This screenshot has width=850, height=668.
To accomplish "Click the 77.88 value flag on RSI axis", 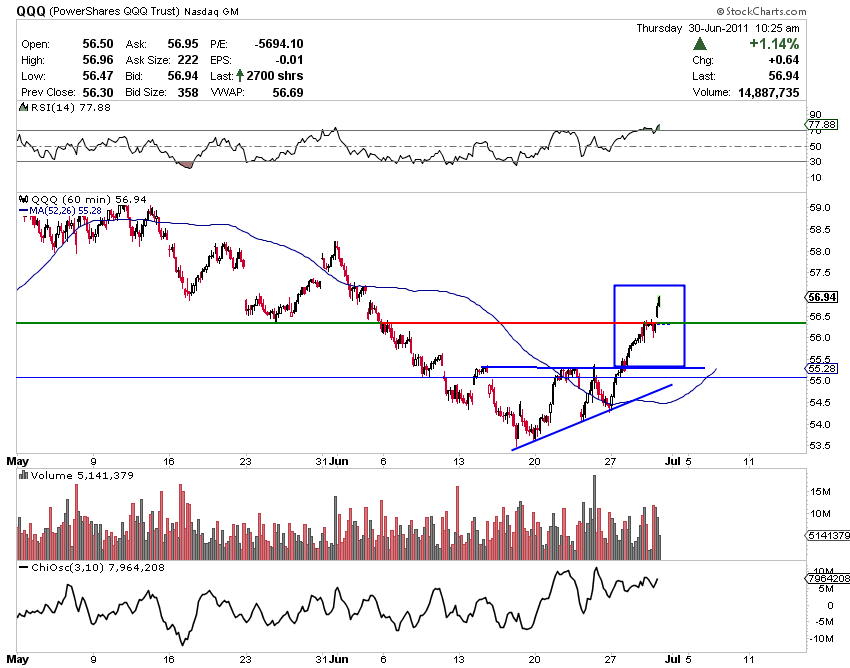I will coord(822,125).
